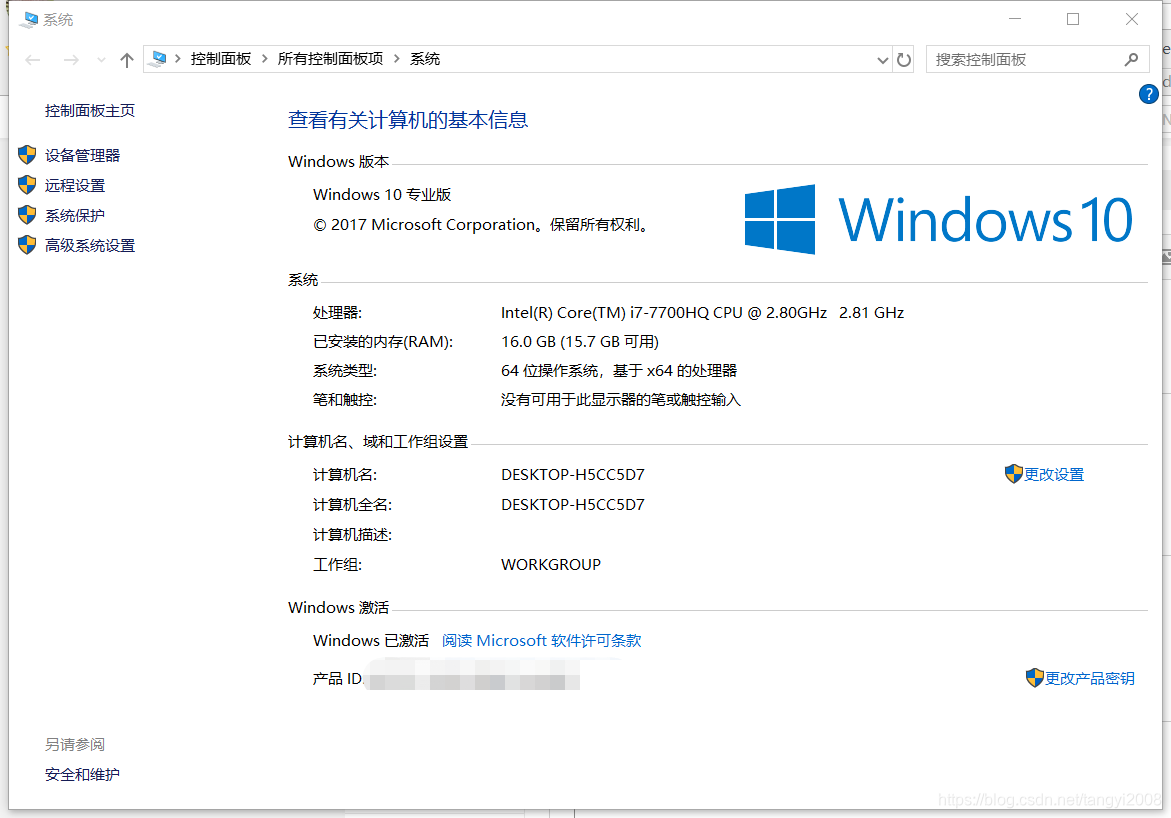Select 所有控制面板项 breadcrumb
Image resolution: width=1171 pixels, height=818 pixels.
tap(330, 59)
